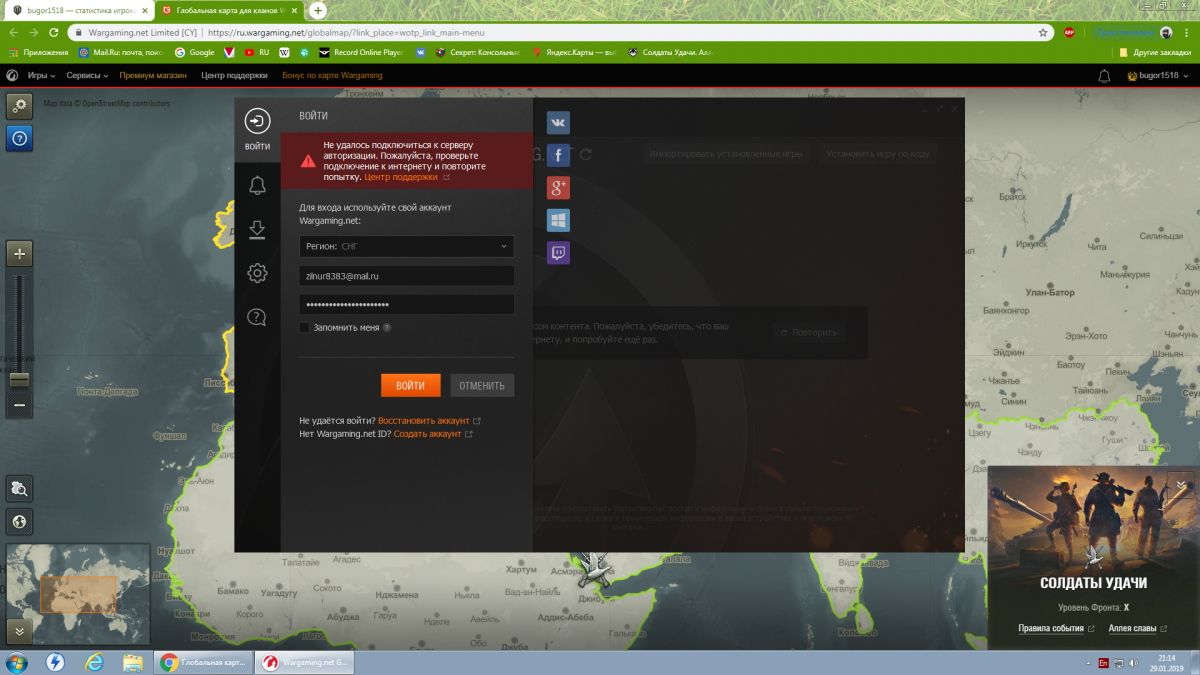Screen dimensions: 1200x675
Task: Open Windows Start menu
Action: pos(17,662)
